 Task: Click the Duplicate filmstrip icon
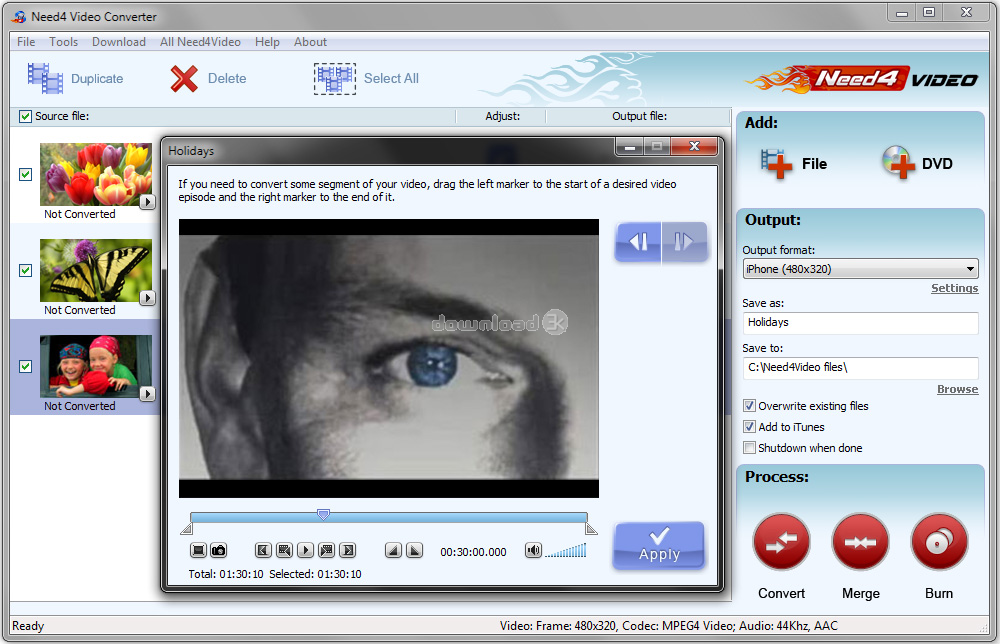pyautogui.click(x=45, y=78)
